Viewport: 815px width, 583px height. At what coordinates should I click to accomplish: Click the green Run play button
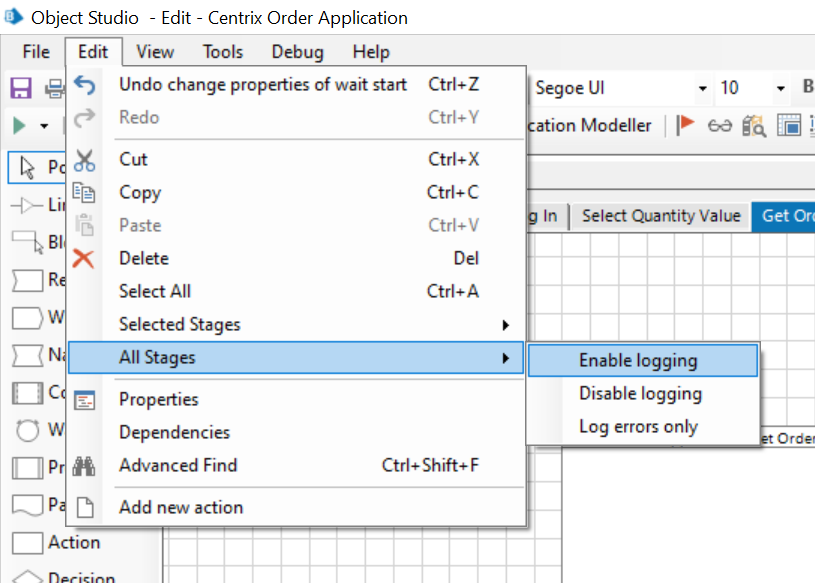[x=20, y=126]
